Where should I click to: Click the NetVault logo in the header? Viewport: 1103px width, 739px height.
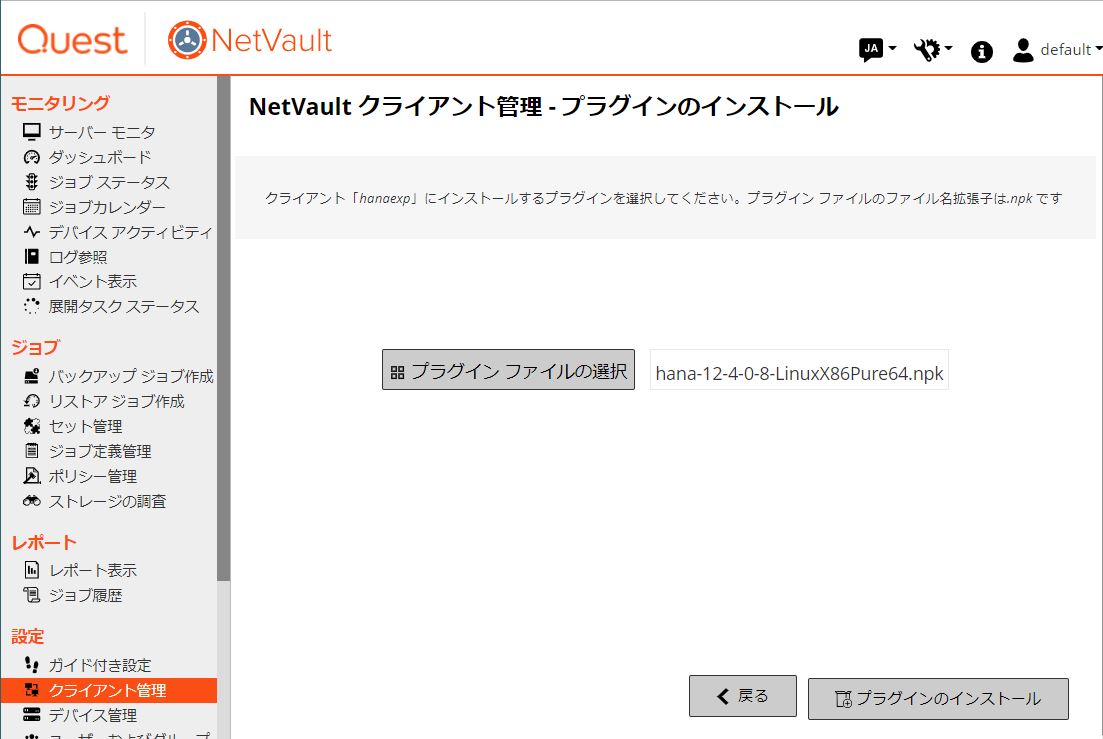coord(250,40)
